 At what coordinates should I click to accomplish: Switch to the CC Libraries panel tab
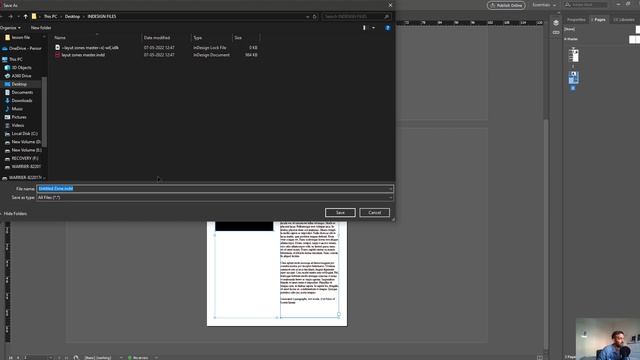point(624,20)
